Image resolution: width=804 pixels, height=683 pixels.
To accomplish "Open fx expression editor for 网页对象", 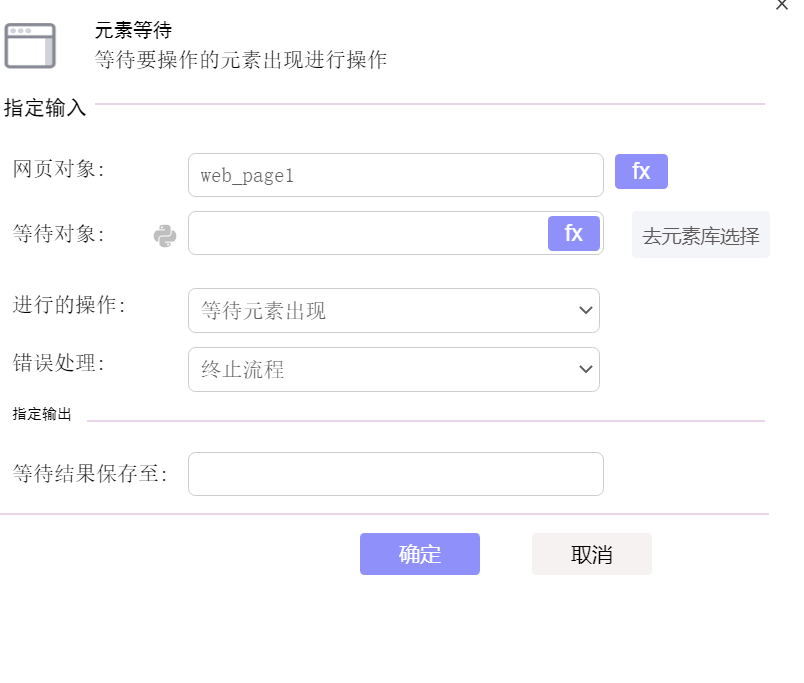I will [x=641, y=171].
